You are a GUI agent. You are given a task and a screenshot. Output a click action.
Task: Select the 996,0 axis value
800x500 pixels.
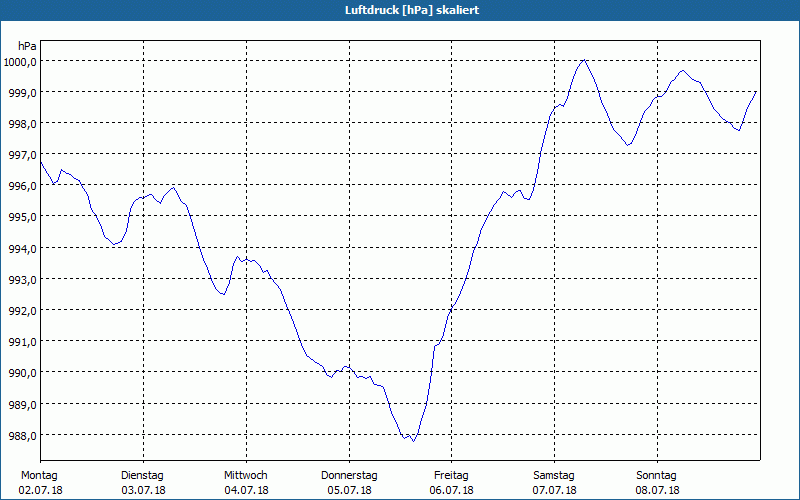point(24,186)
